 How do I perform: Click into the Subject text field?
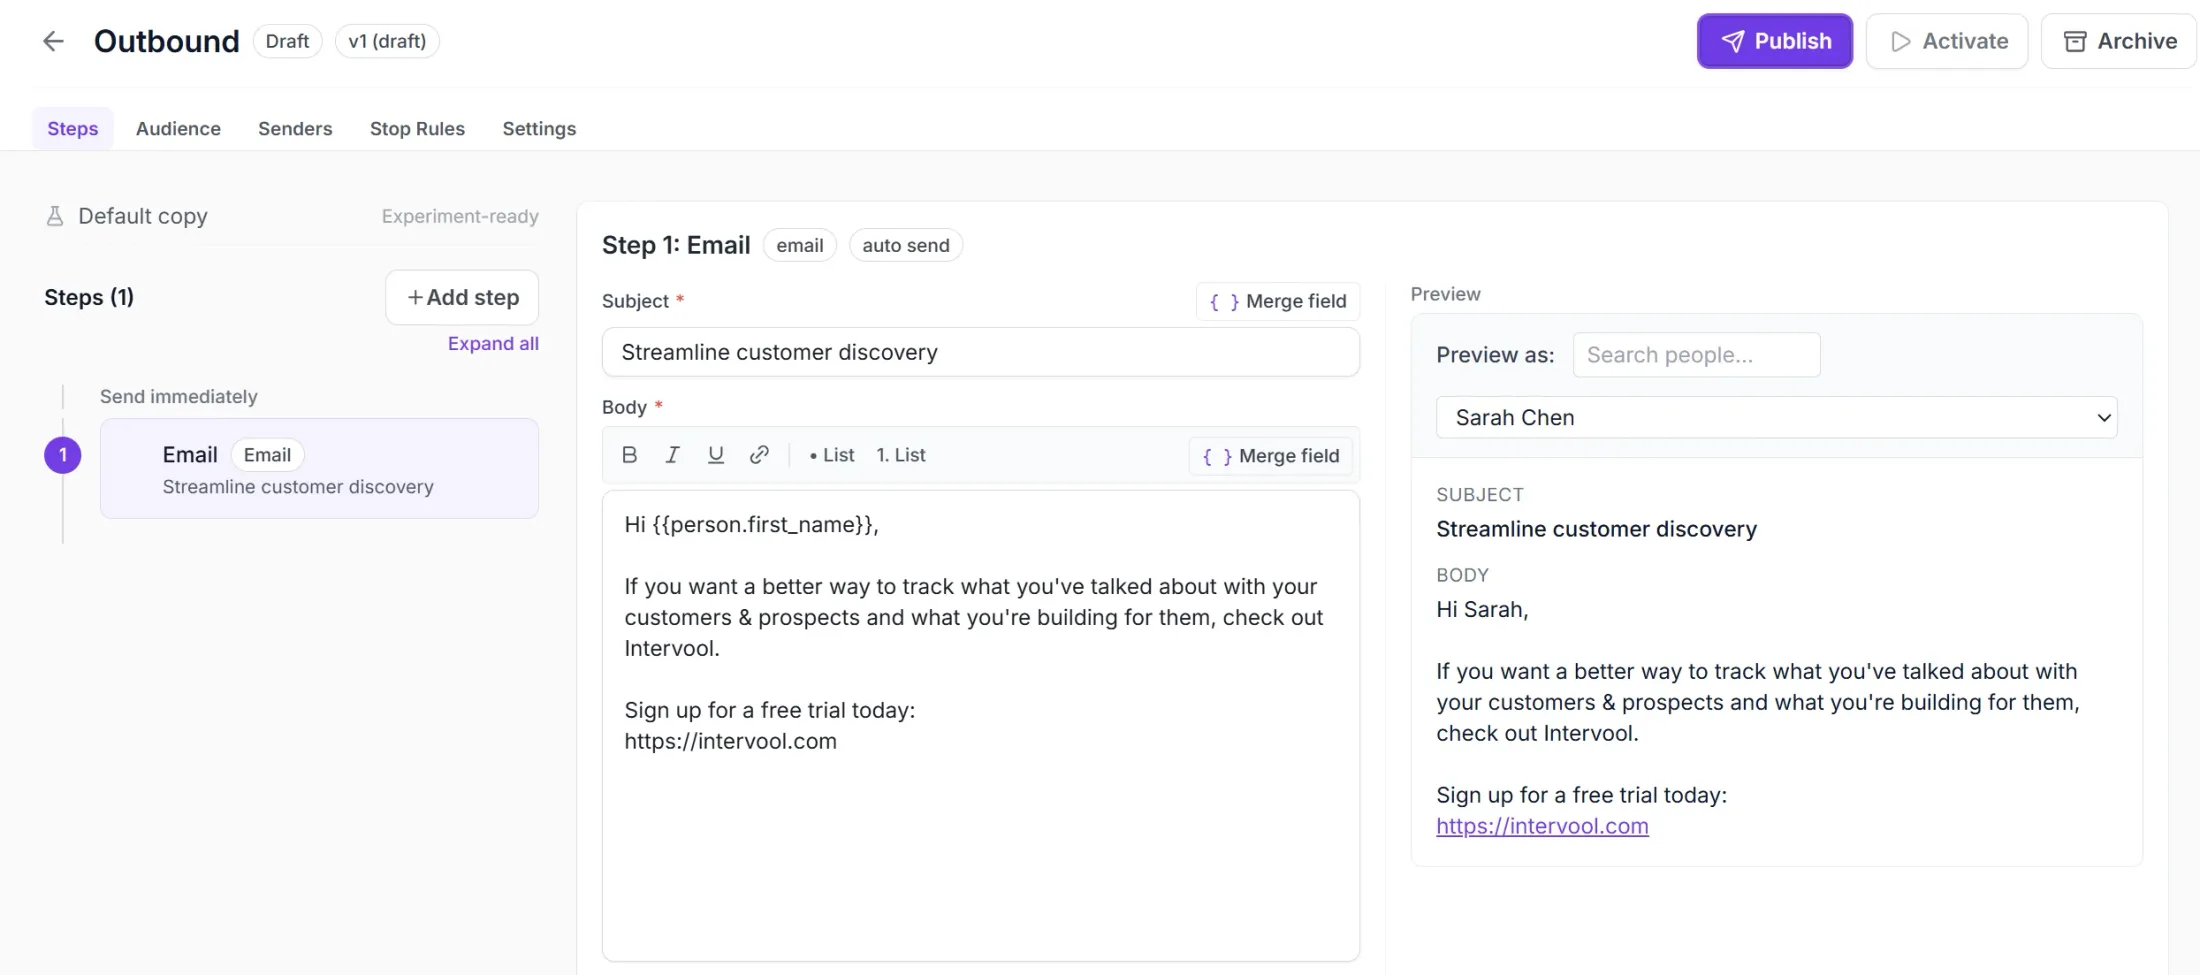(x=981, y=352)
